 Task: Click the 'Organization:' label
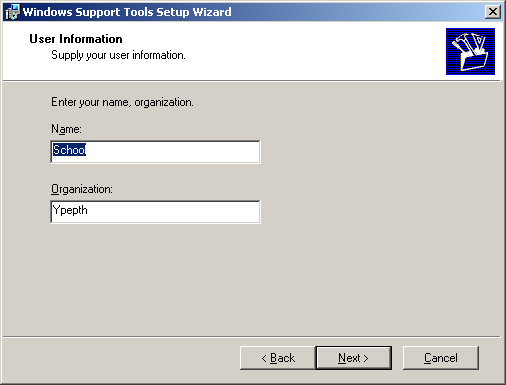pos(82,189)
